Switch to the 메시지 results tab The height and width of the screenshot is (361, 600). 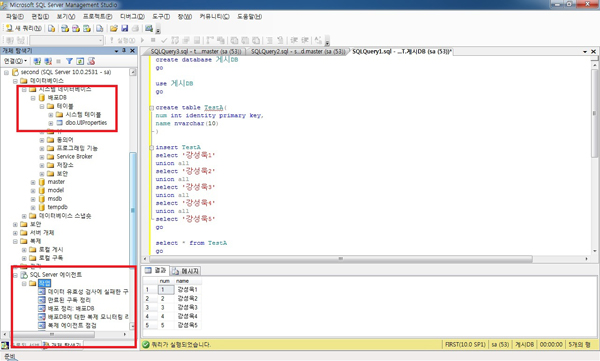click(186, 271)
